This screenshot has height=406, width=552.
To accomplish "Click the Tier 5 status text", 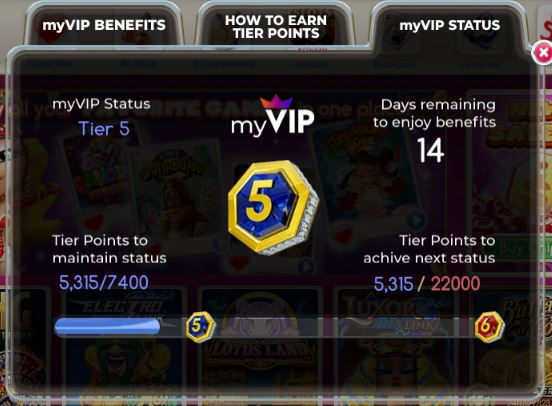I will 104,129.
